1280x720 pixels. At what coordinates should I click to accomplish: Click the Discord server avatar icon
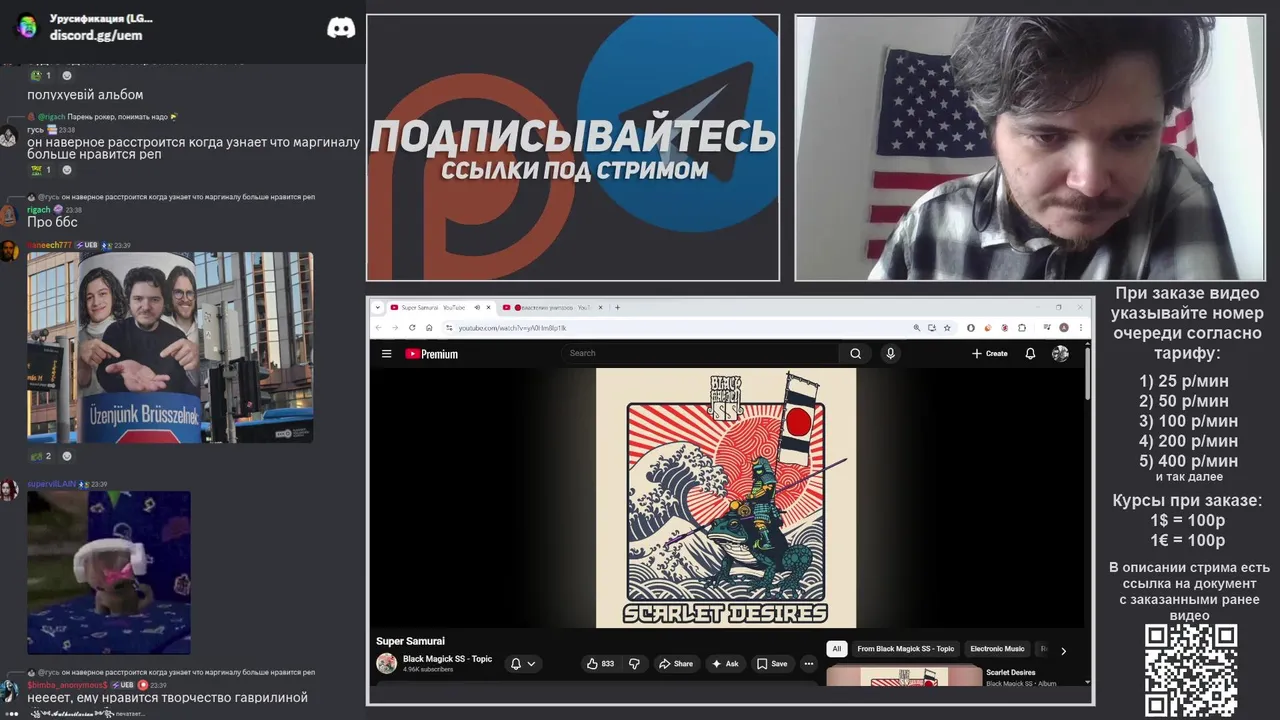pyautogui.click(x=27, y=27)
